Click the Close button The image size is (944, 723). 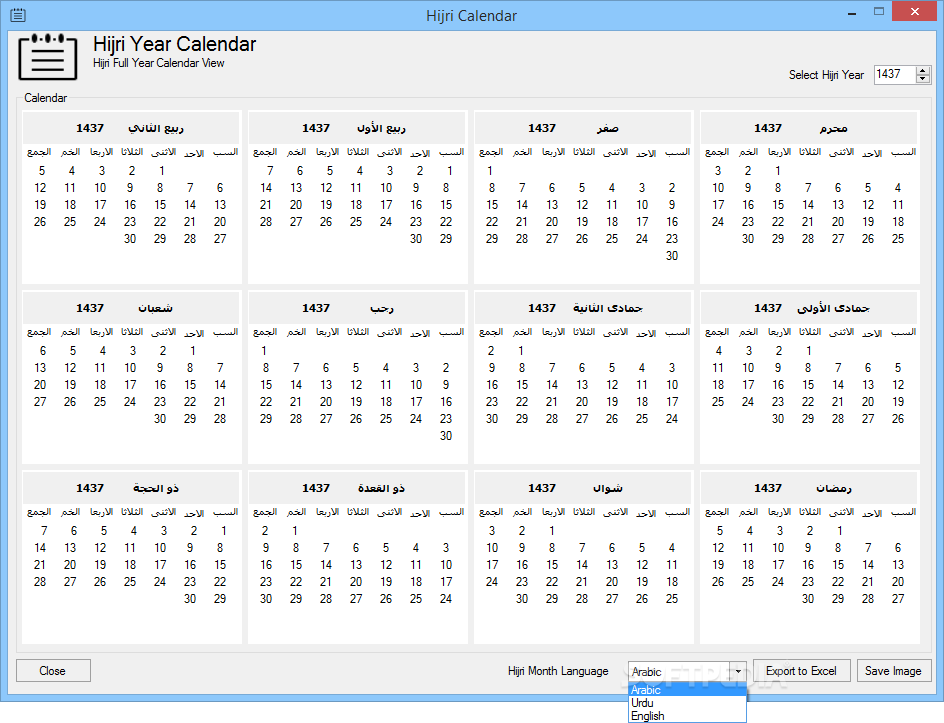(x=53, y=671)
